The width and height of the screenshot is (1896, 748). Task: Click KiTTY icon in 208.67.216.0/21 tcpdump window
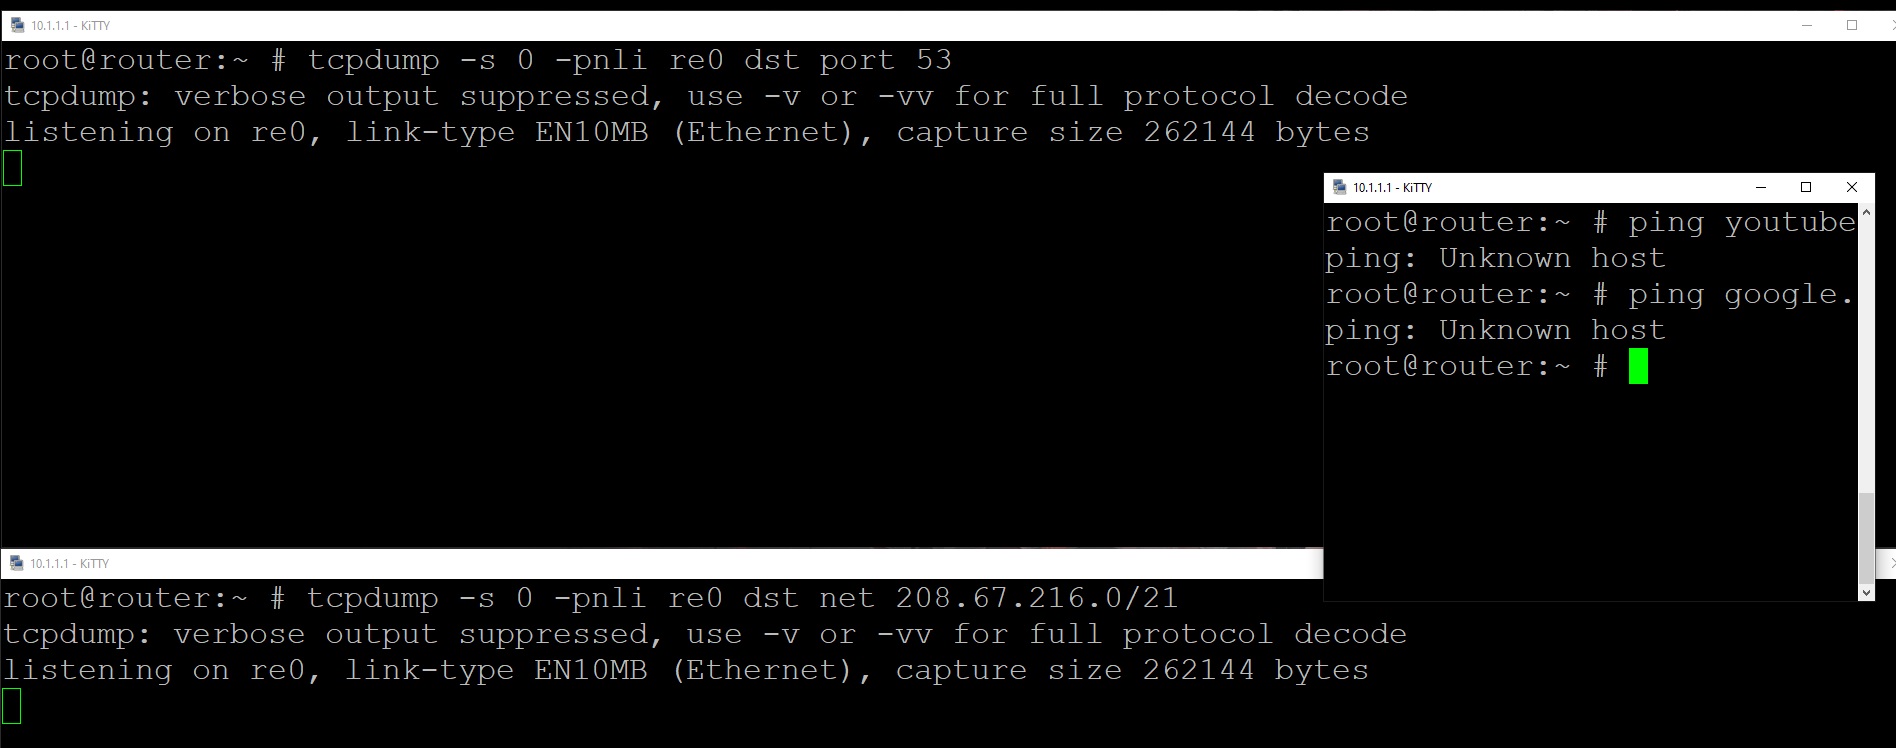click(16, 564)
